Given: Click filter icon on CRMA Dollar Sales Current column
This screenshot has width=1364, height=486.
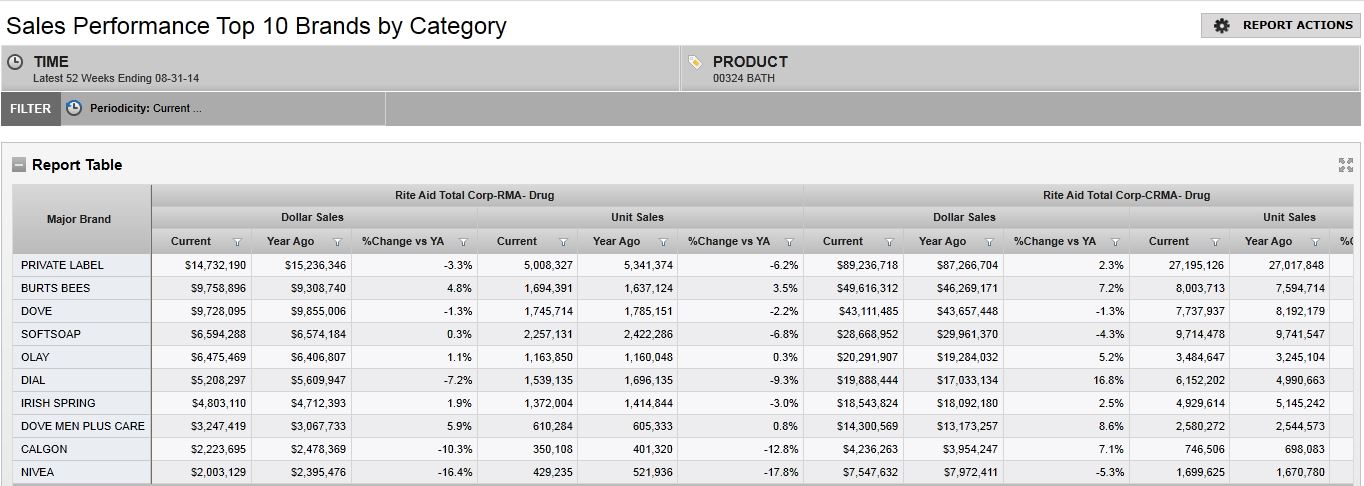Looking at the screenshot, I should click(889, 242).
